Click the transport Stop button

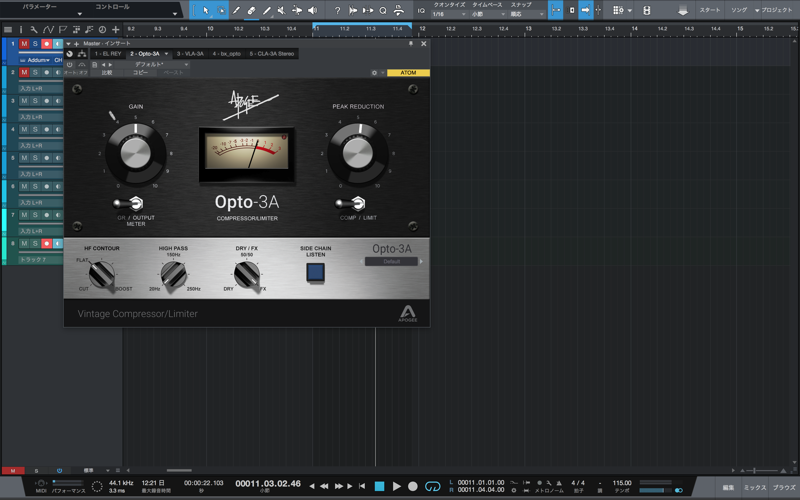coord(379,486)
